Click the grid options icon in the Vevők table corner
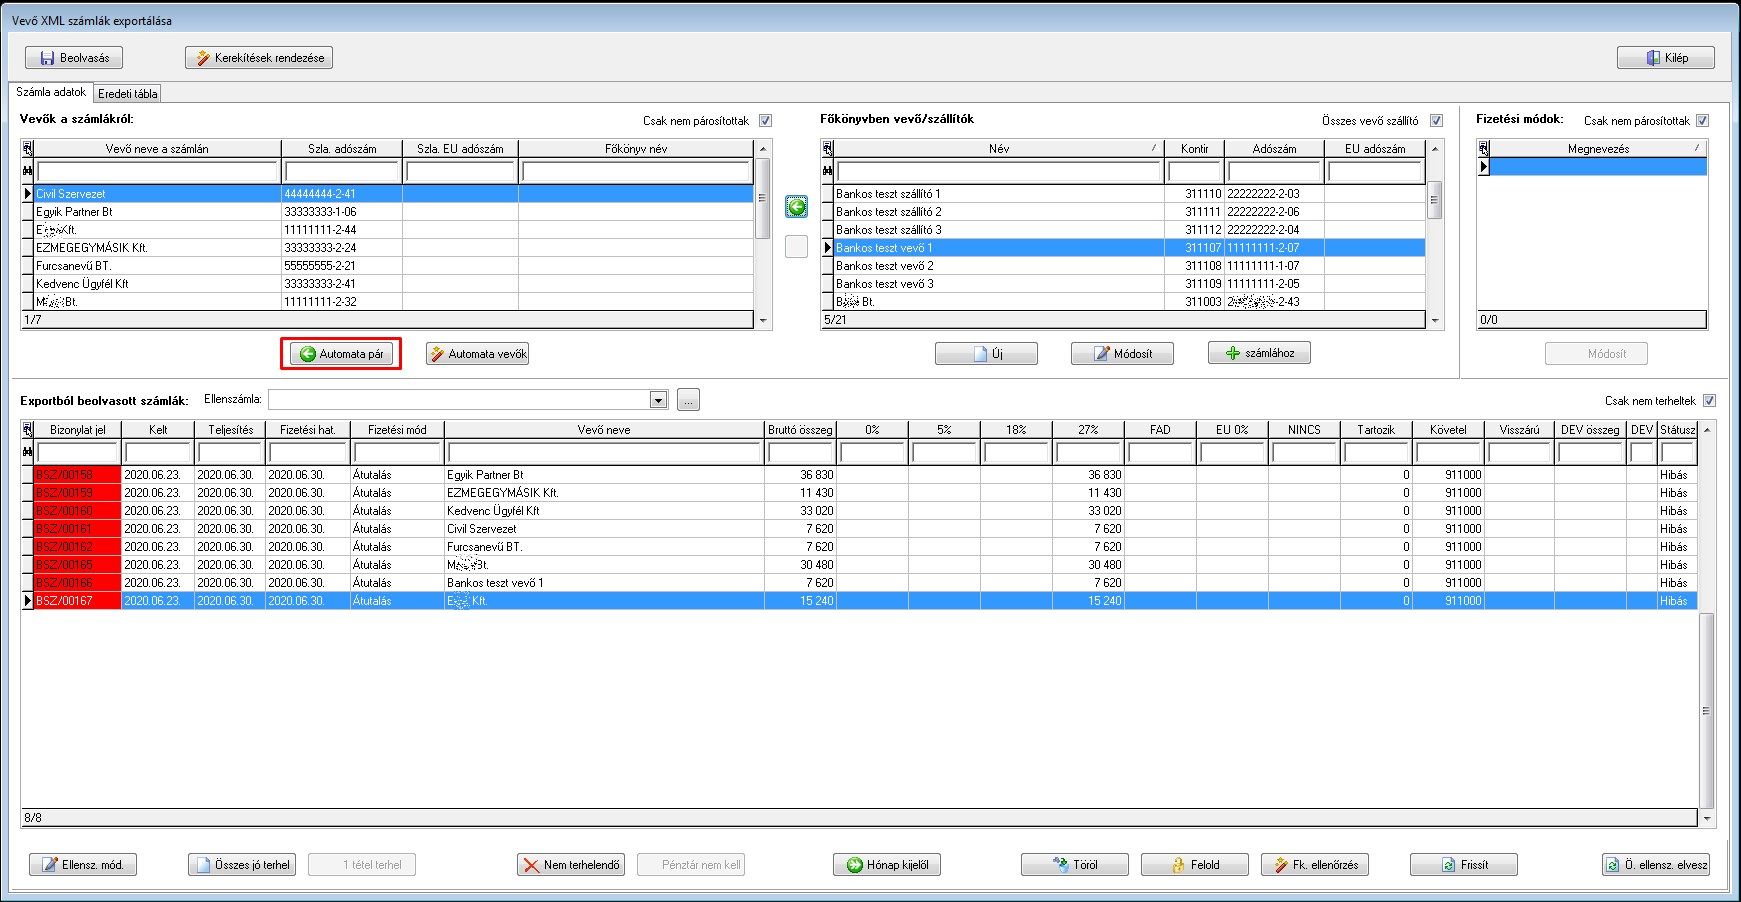 (28, 149)
